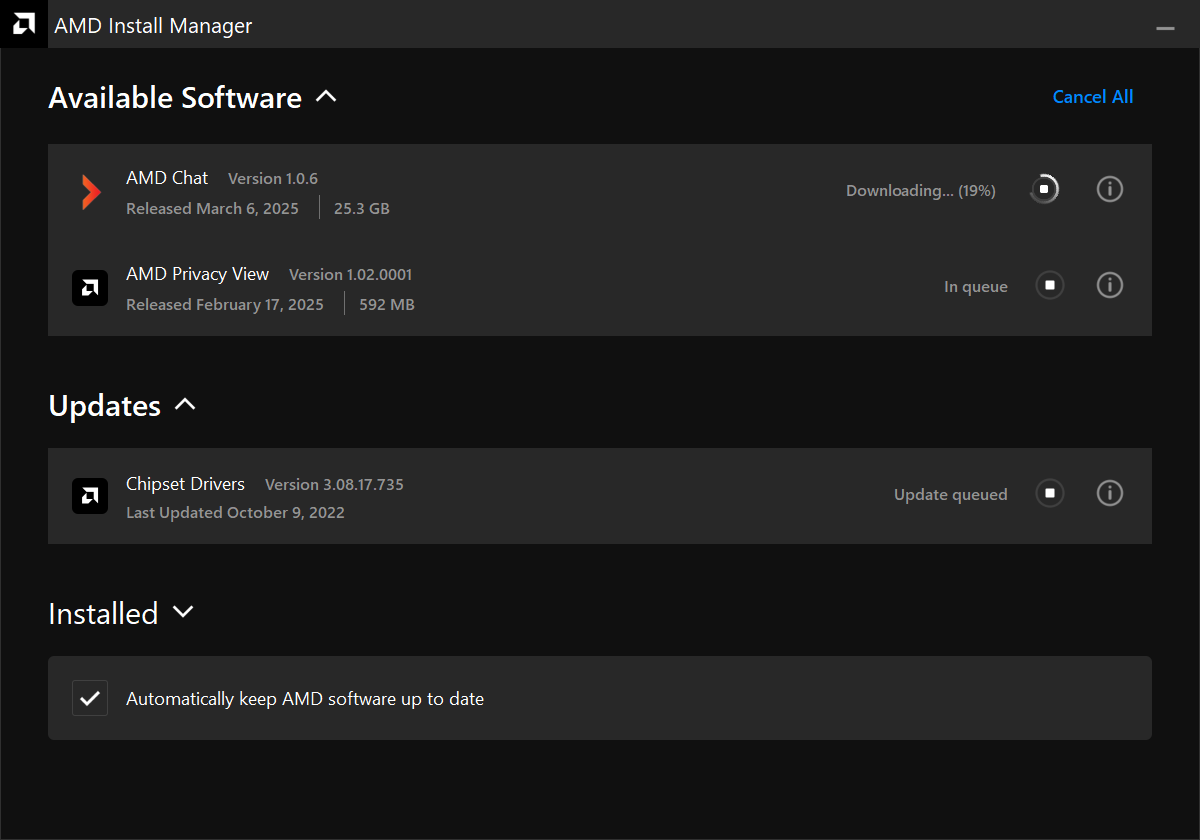The width and height of the screenshot is (1200, 840).
Task: Stop the AMD Chat download
Action: click(x=1044, y=189)
